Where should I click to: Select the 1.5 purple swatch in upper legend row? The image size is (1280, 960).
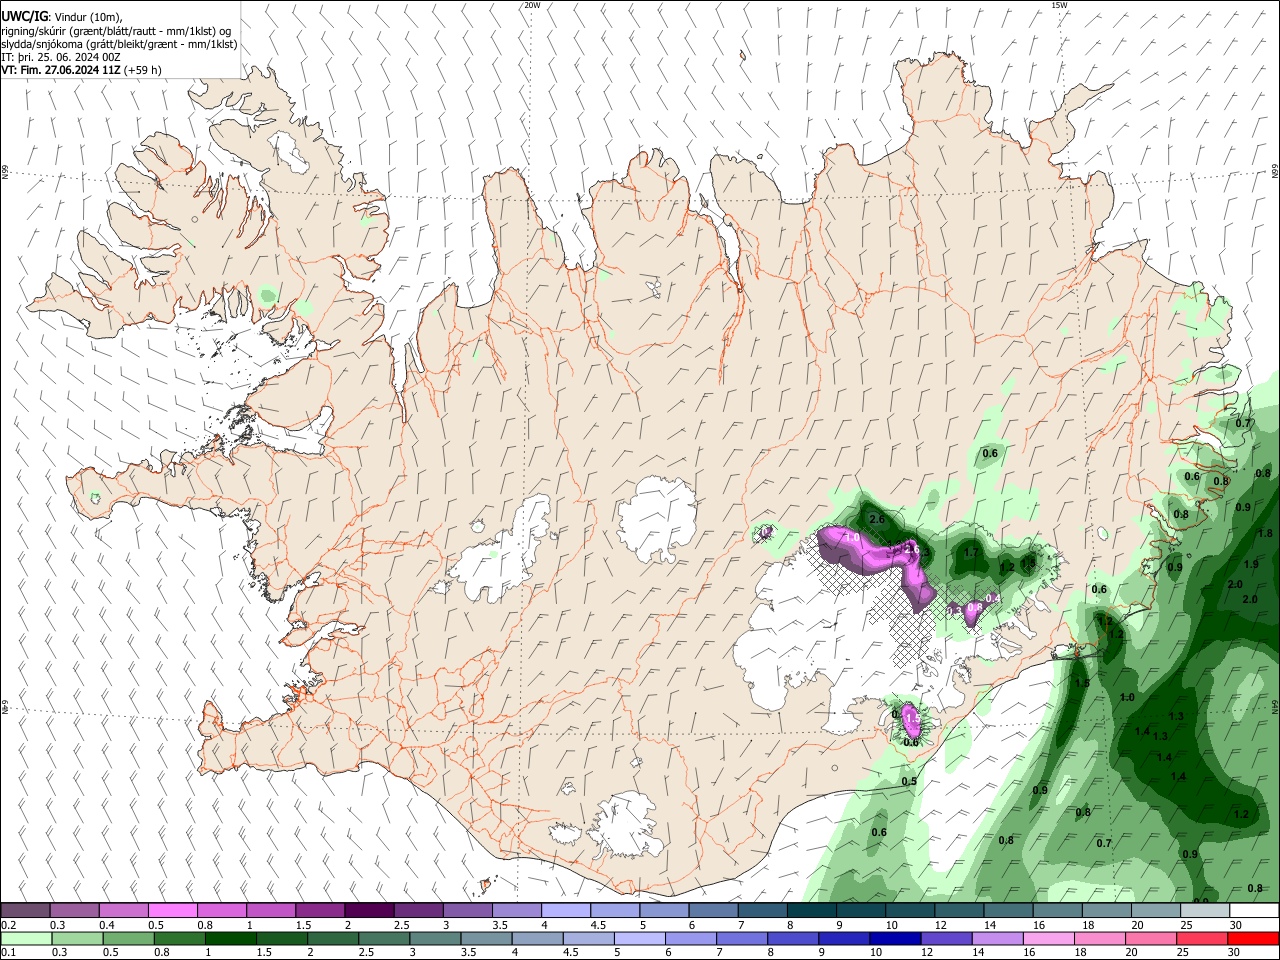tap(319, 910)
